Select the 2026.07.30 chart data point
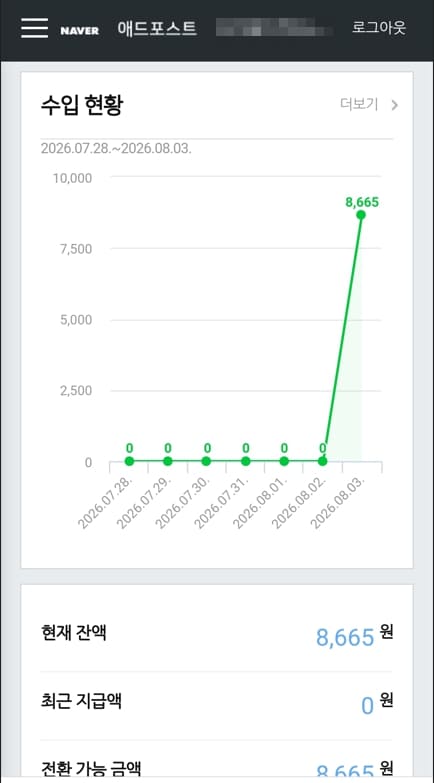434x783 pixels. coord(206,461)
